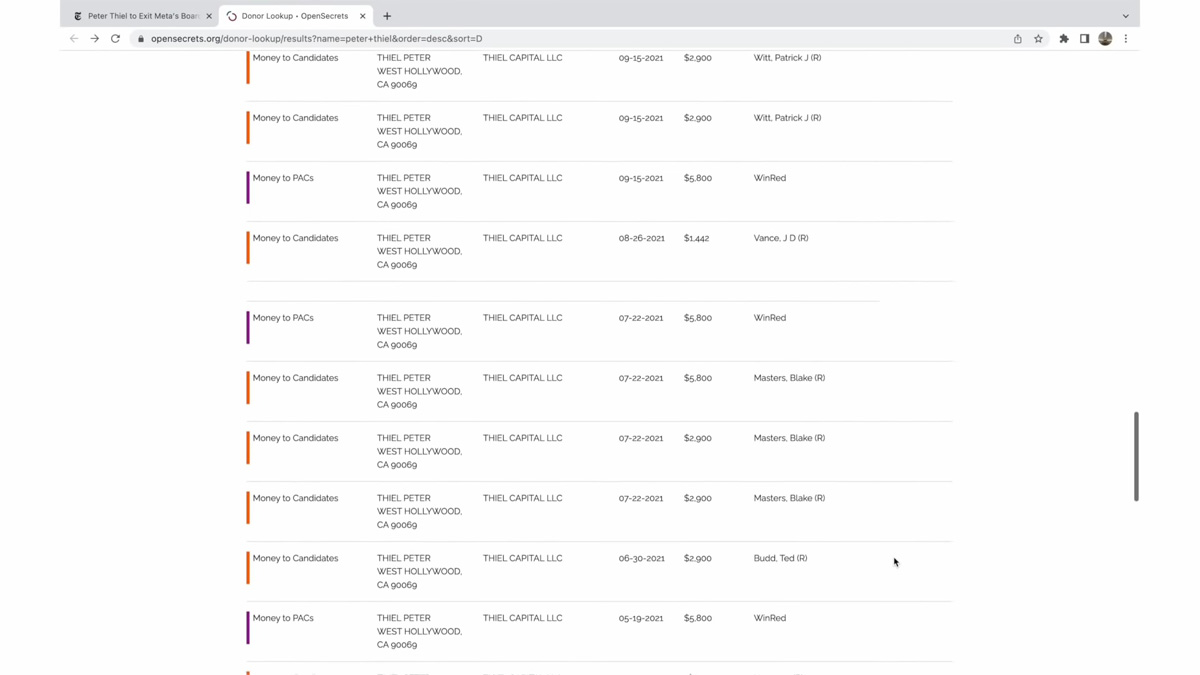Click $2,900 amount in Budd, Ted row
Screen dimensions: 1200x675
(698, 558)
